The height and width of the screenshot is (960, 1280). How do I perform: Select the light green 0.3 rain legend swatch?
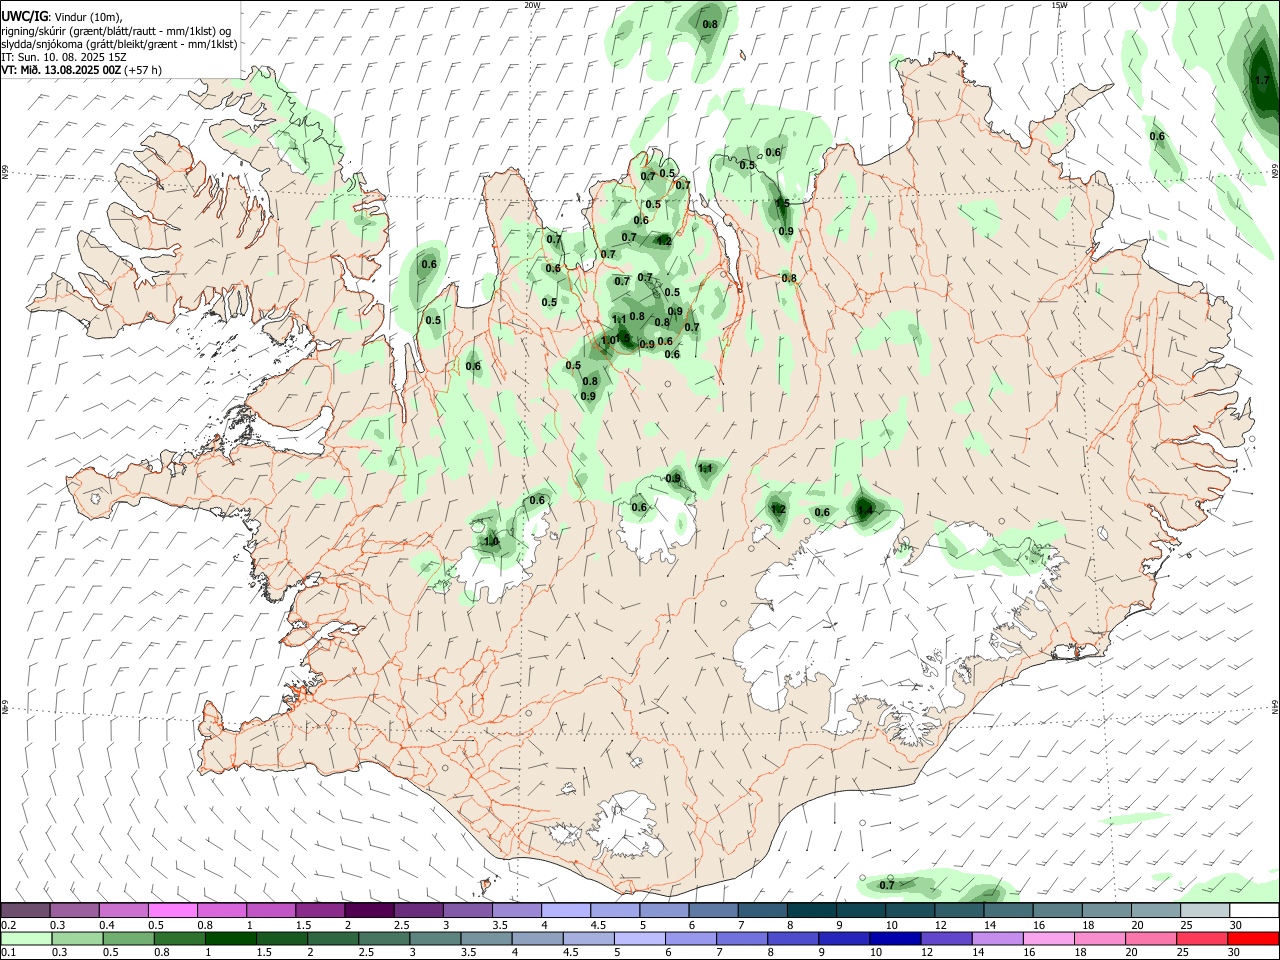coord(77,938)
